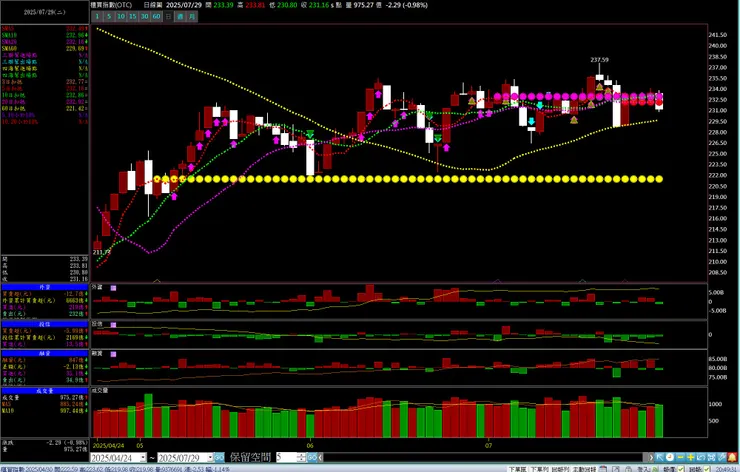Click the SMA20 indicator legend row
Viewport: 740px width, 472px height.
tap(45, 42)
